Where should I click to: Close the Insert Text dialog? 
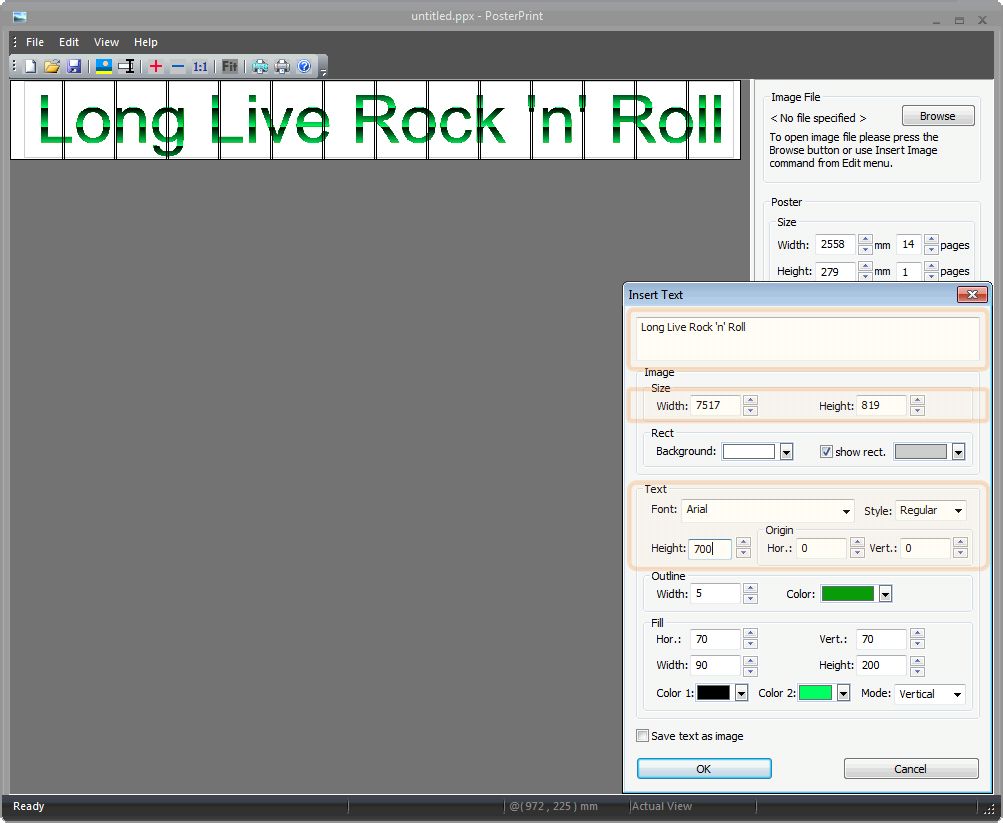972,294
